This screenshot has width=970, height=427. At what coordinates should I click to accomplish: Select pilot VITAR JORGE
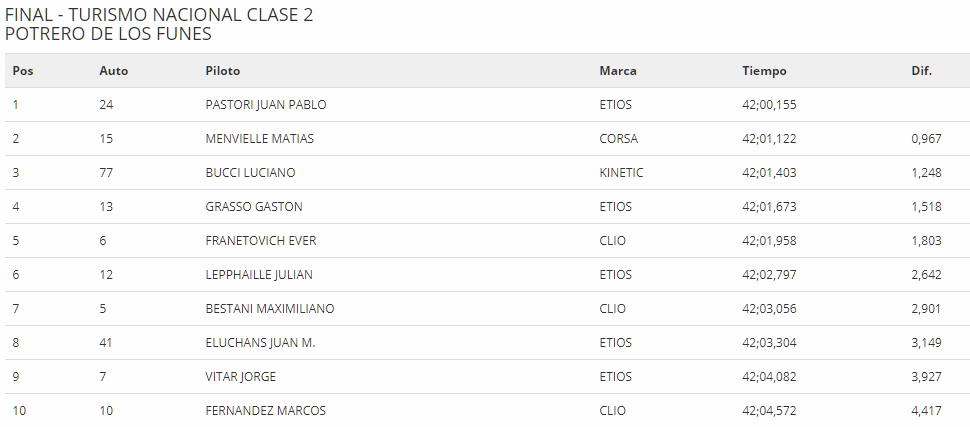(241, 377)
